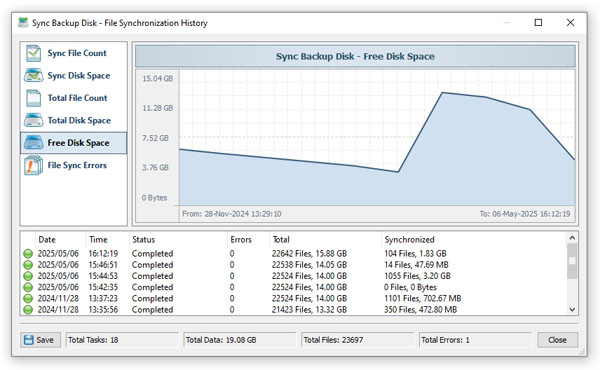Click the 3.76 GB axis label

(x=155, y=168)
